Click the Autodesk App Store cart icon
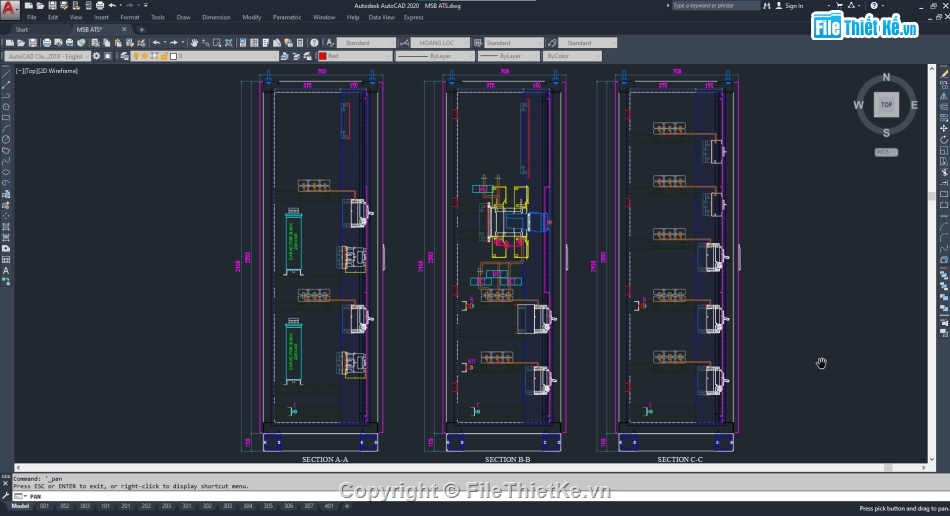The width and height of the screenshot is (950, 516). [839, 5]
